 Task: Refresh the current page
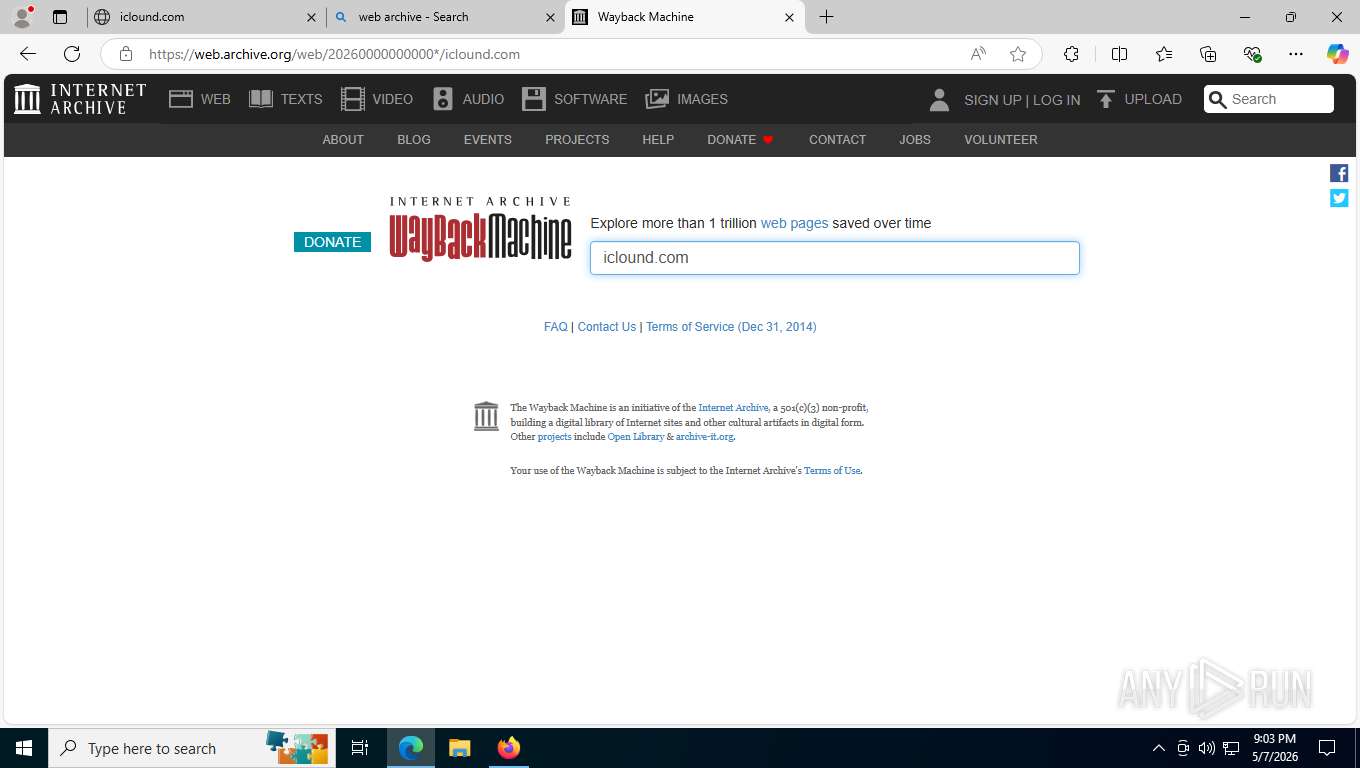point(72,54)
